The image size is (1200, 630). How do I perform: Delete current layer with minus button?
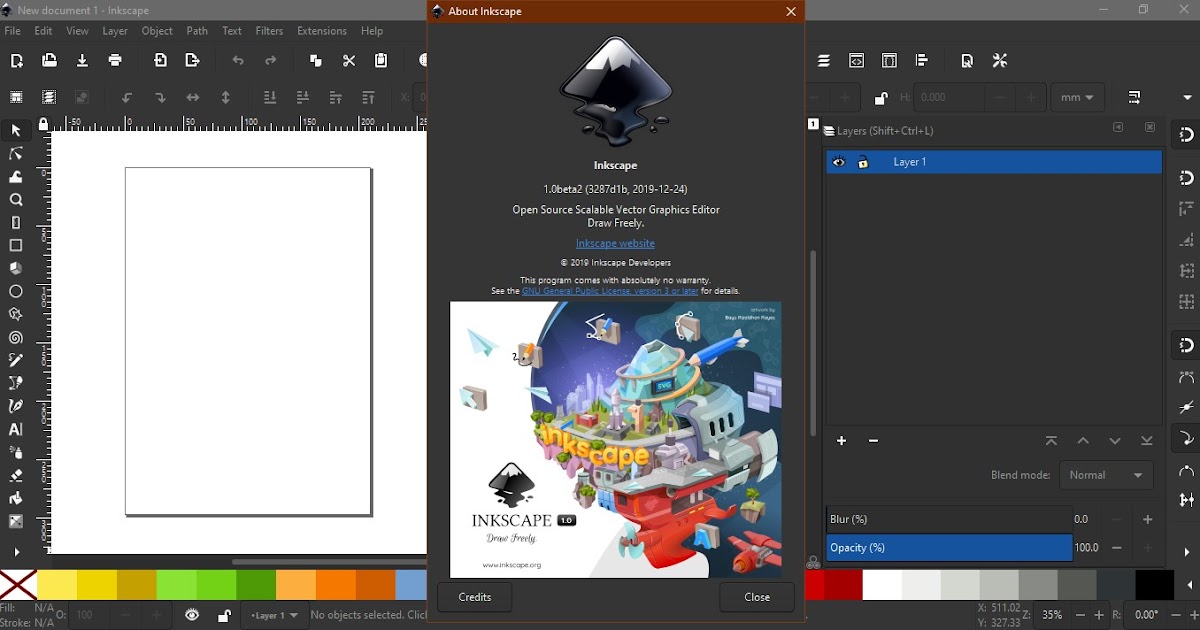874,441
